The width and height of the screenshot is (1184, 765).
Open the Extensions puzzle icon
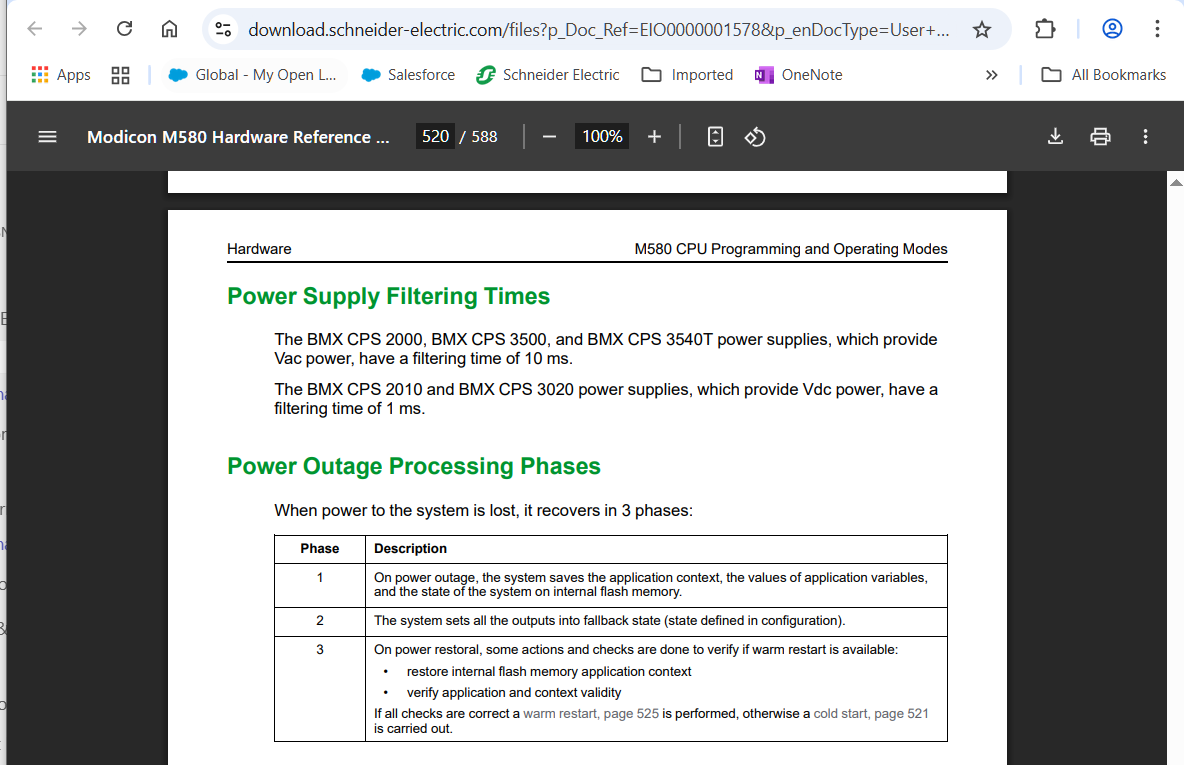coord(1045,29)
